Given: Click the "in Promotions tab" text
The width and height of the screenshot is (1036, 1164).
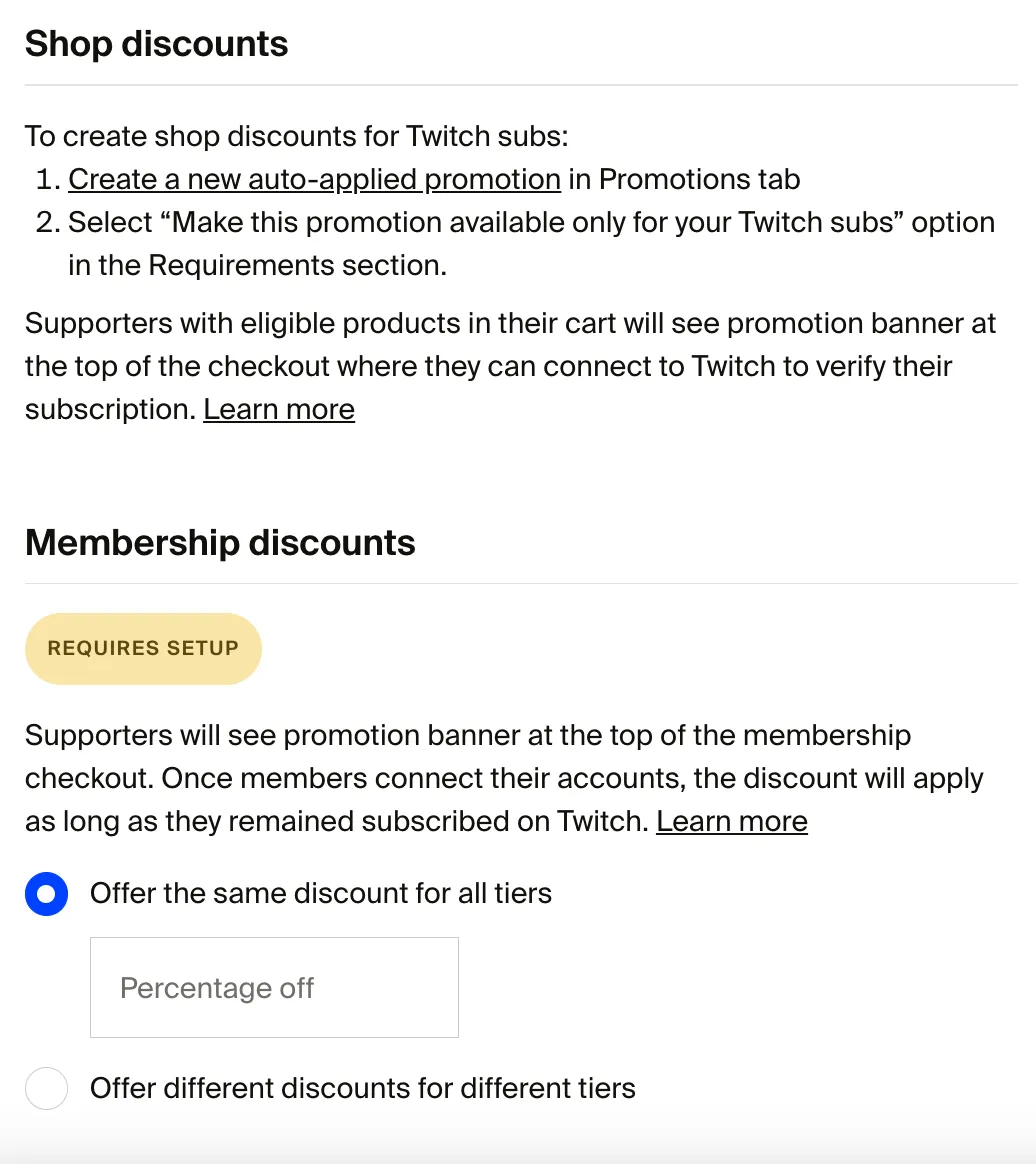Looking at the screenshot, I should coord(684,180).
